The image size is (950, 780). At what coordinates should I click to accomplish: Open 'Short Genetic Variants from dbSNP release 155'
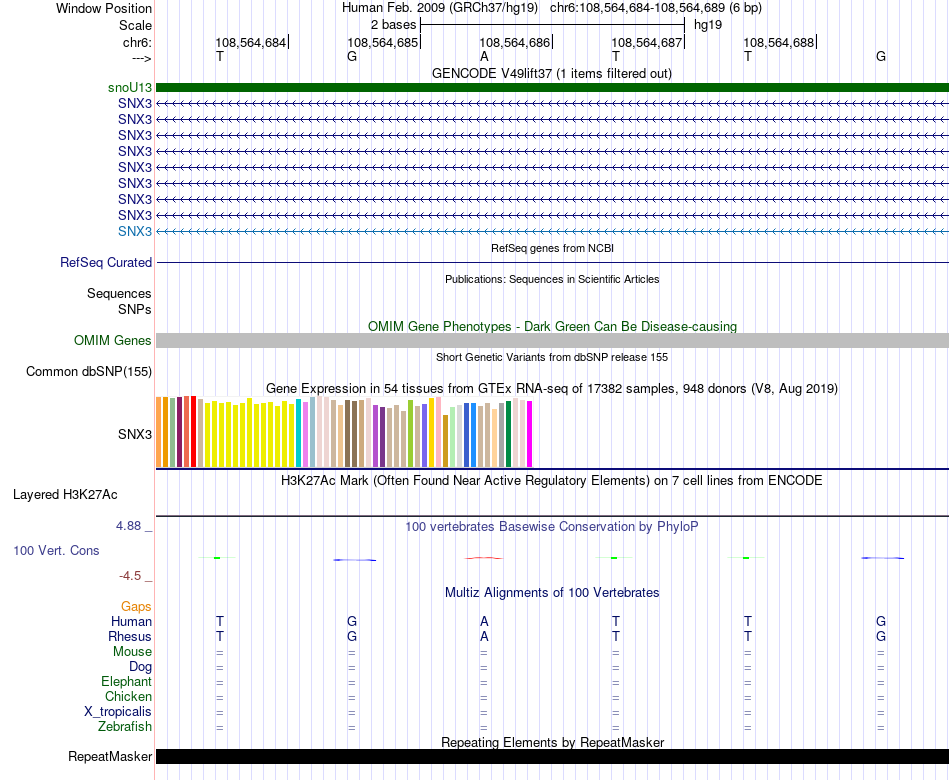tap(552, 358)
